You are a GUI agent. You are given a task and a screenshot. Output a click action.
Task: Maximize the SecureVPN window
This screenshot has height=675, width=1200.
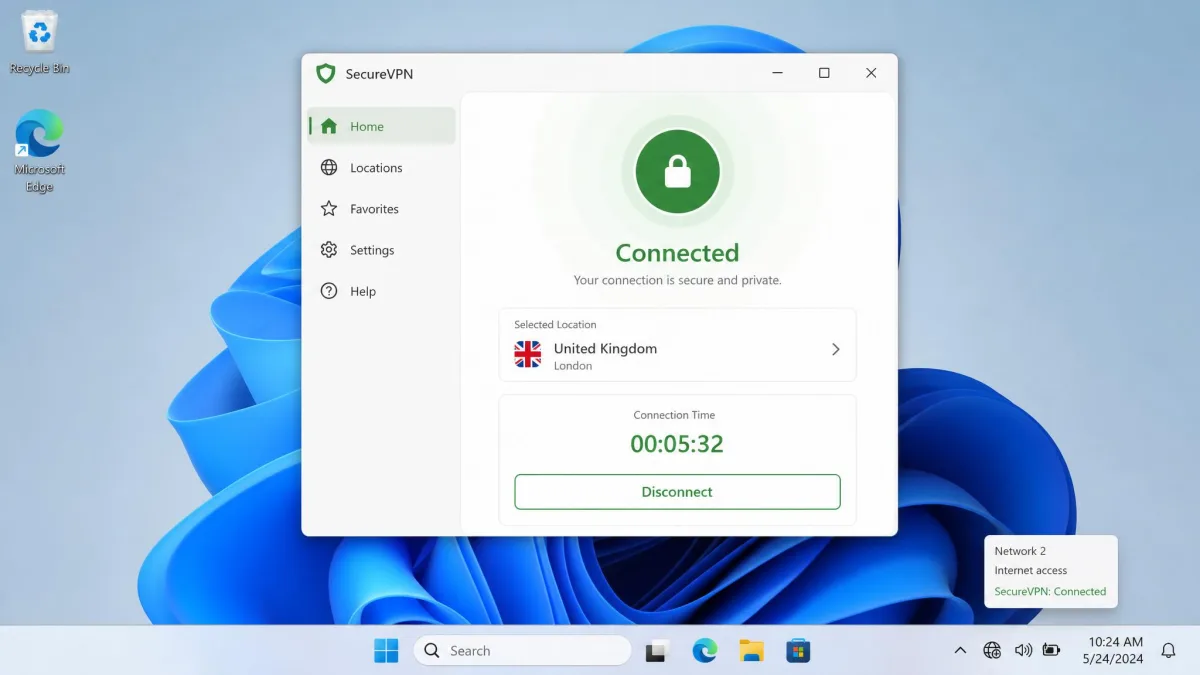[824, 73]
